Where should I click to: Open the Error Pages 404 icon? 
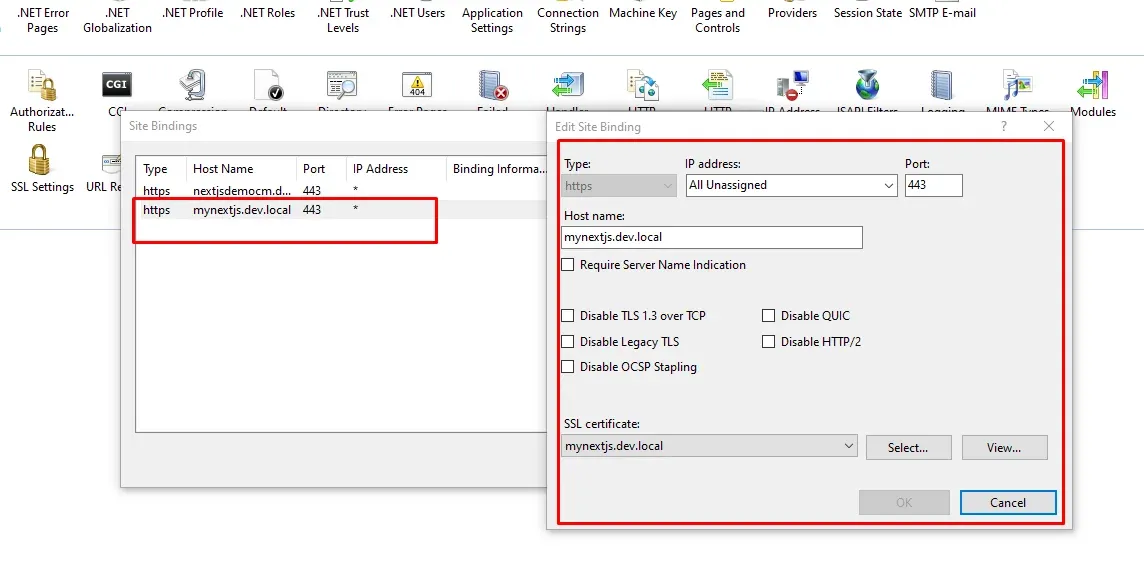click(x=417, y=85)
